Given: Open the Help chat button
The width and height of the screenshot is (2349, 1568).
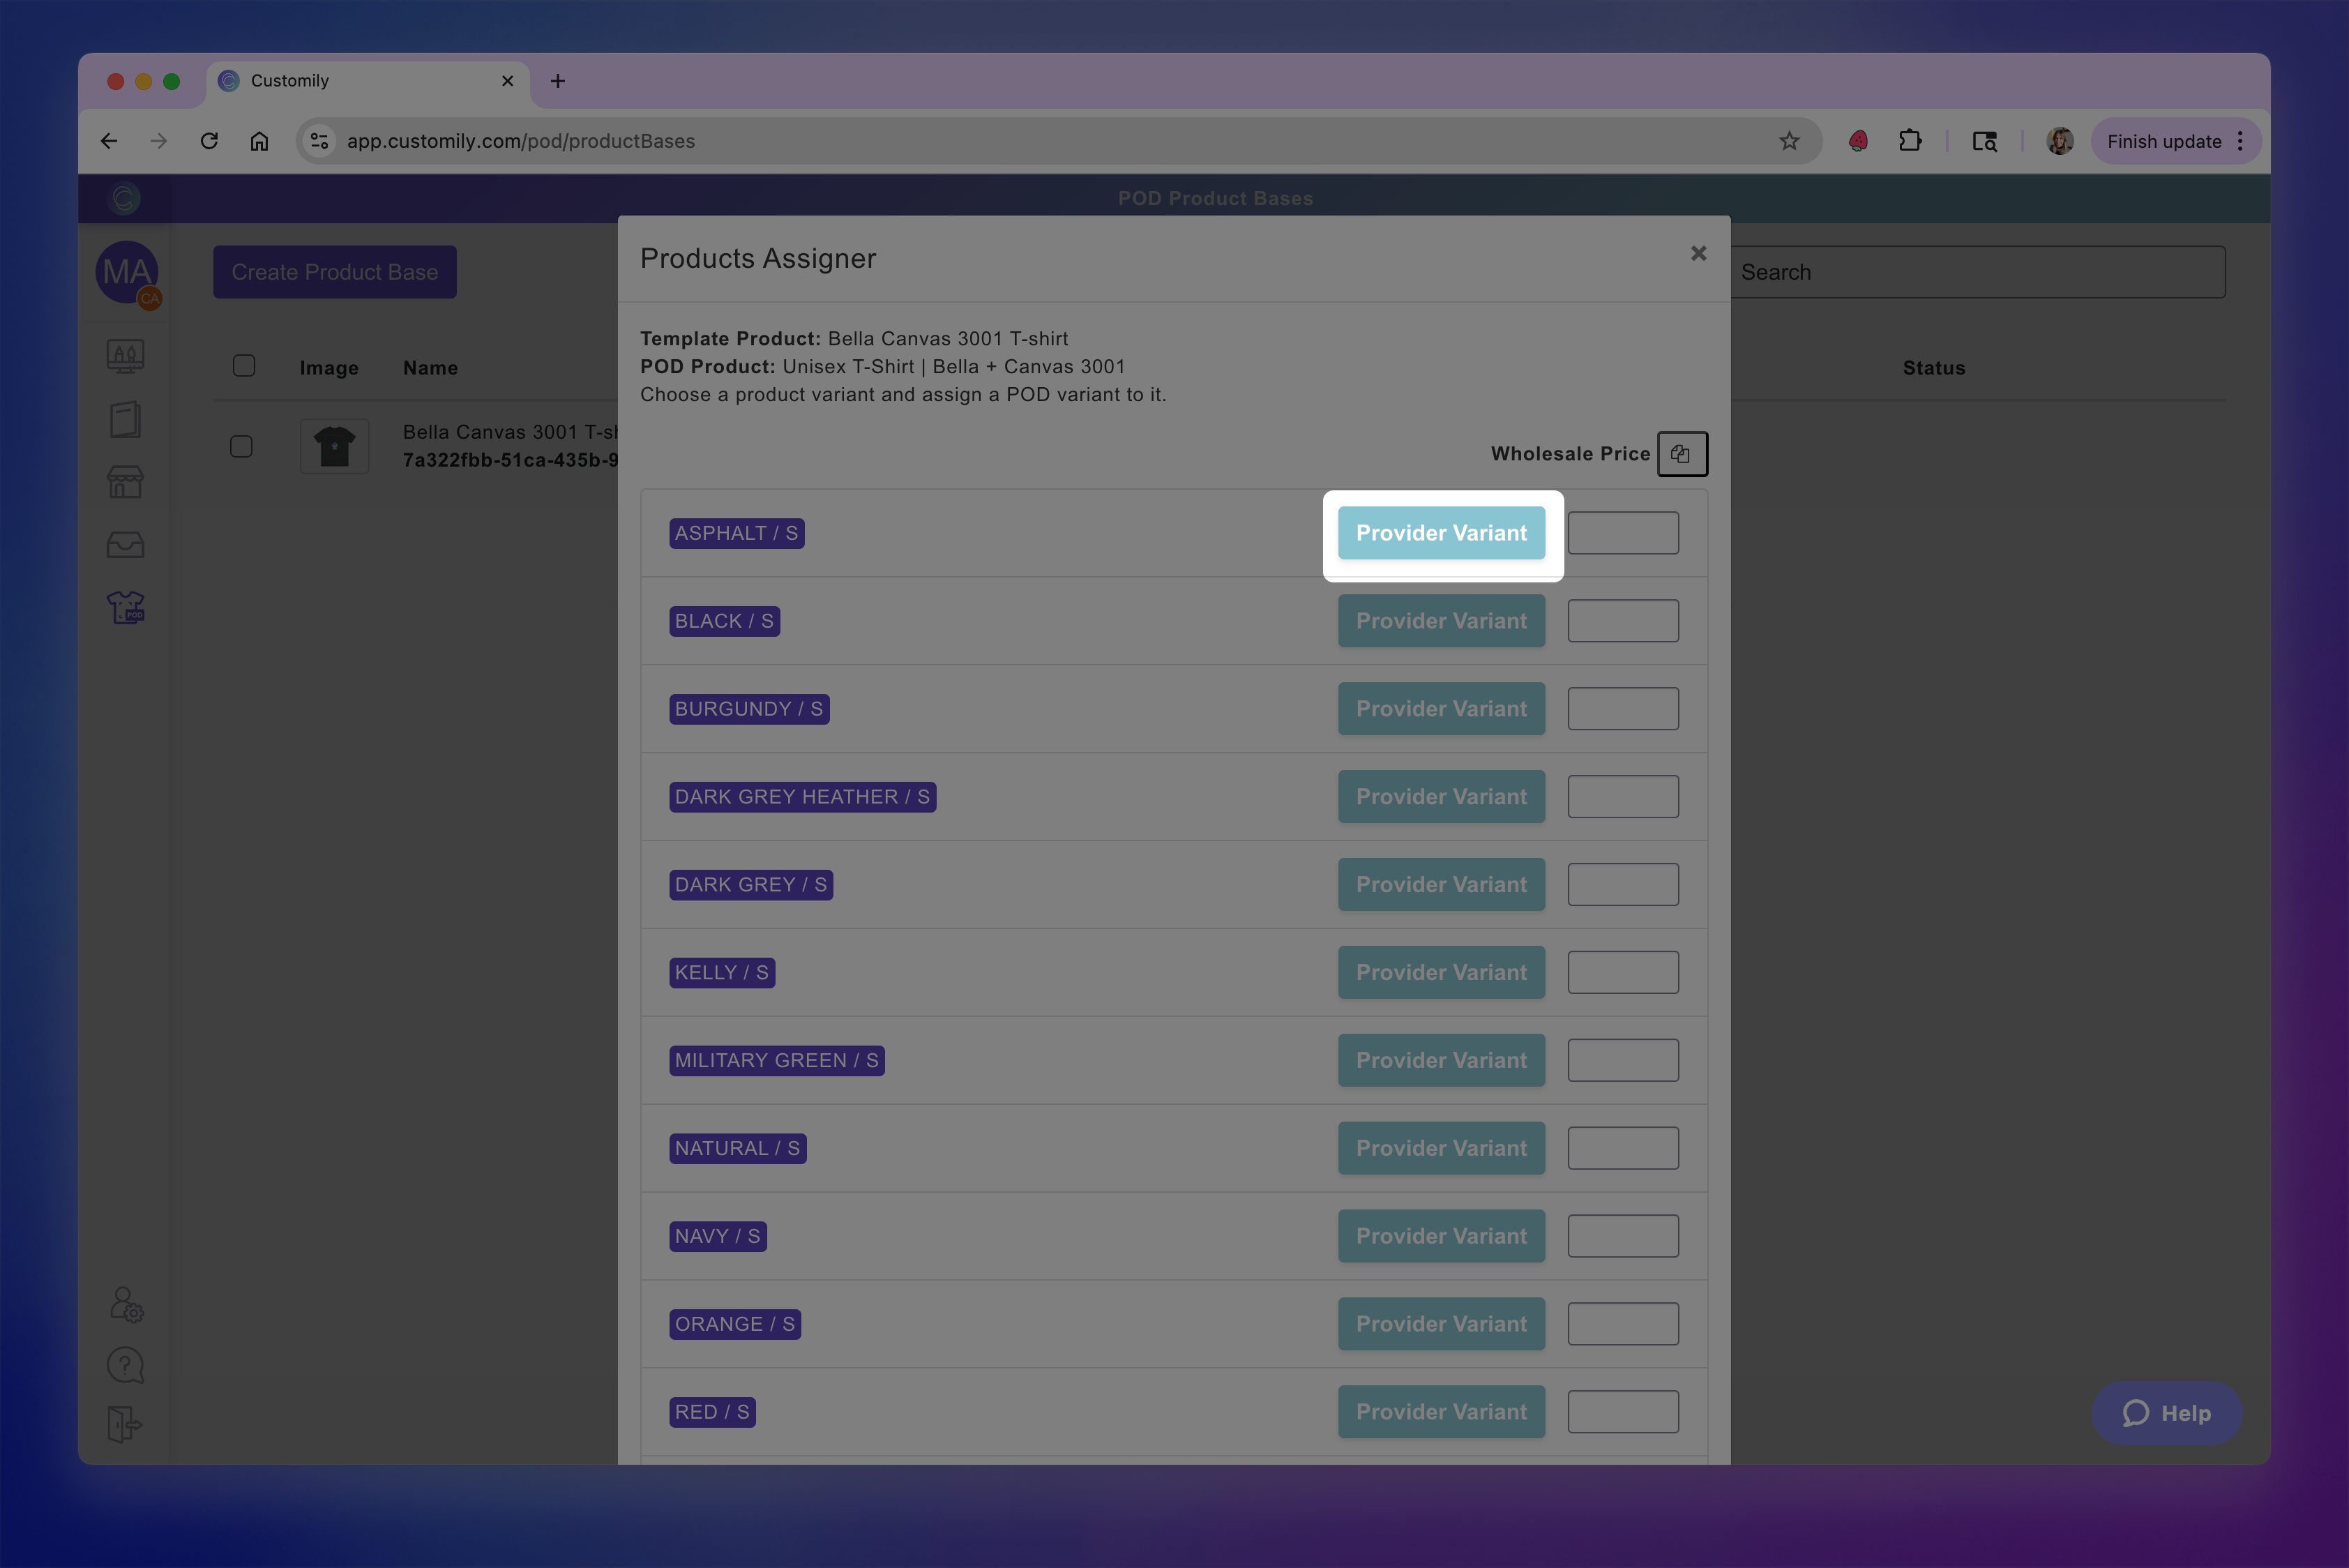Looking at the screenshot, I should click(x=2166, y=1413).
